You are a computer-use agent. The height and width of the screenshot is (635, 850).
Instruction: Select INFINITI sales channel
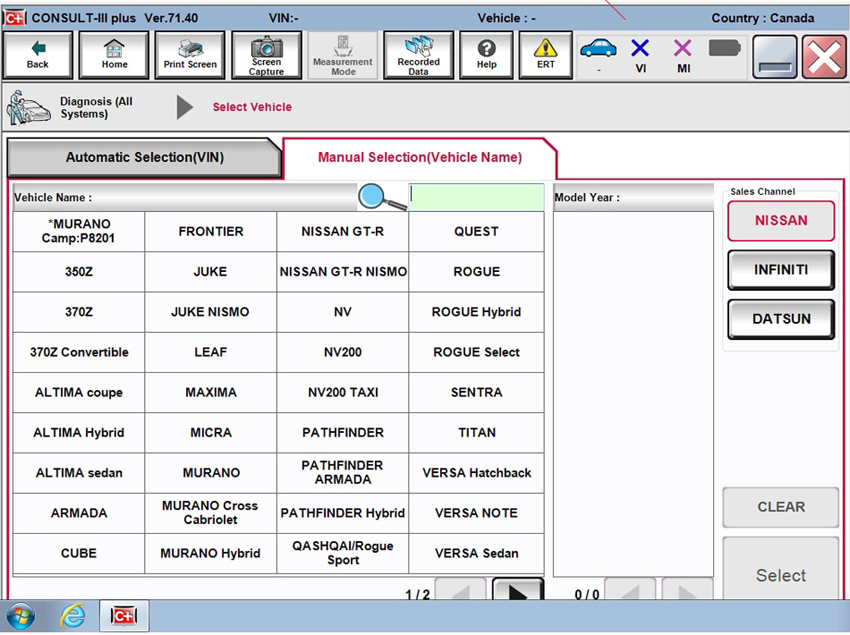pyautogui.click(x=781, y=270)
